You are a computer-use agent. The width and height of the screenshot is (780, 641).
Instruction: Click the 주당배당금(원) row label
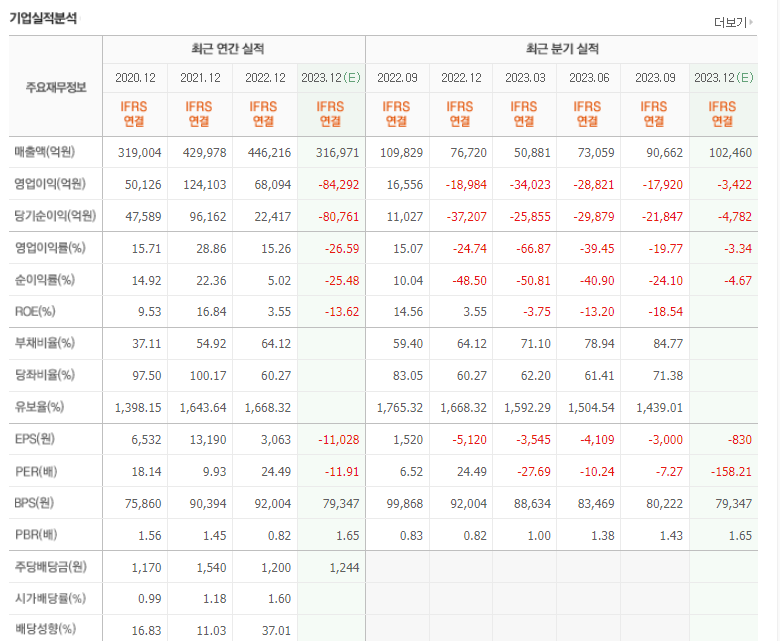coord(50,567)
